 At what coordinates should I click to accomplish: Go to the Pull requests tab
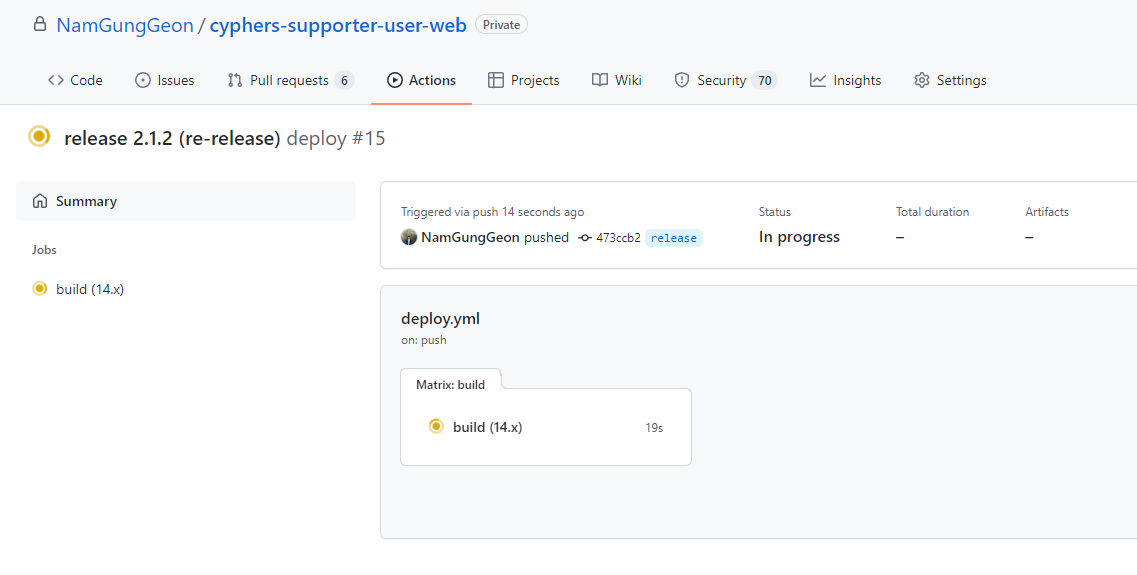point(291,80)
